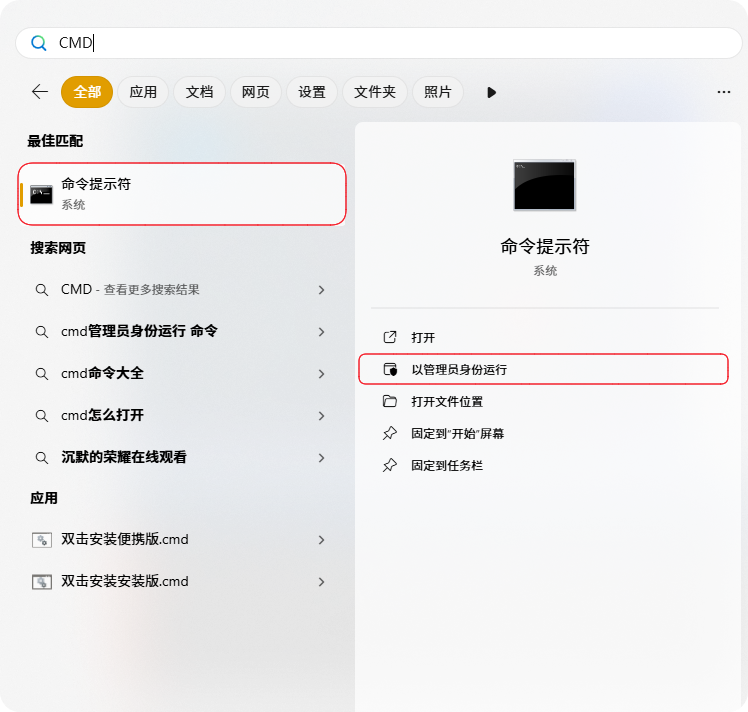Click the search box containing CMD
Screen dimensions: 748x712
[378, 43]
